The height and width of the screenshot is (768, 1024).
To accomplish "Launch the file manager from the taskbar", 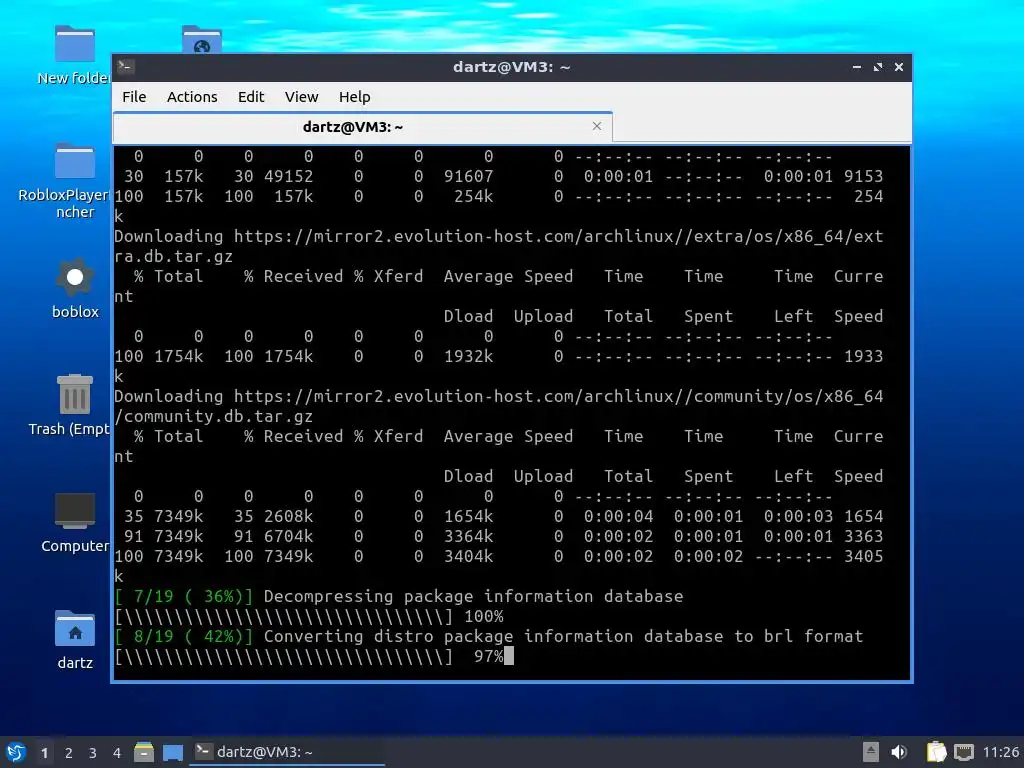I will (x=144, y=752).
